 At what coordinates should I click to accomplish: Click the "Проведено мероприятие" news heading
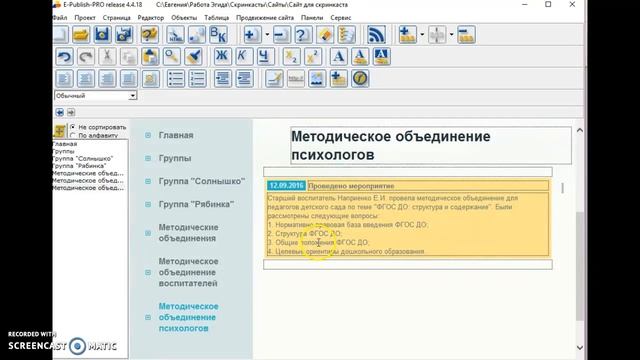point(351,186)
